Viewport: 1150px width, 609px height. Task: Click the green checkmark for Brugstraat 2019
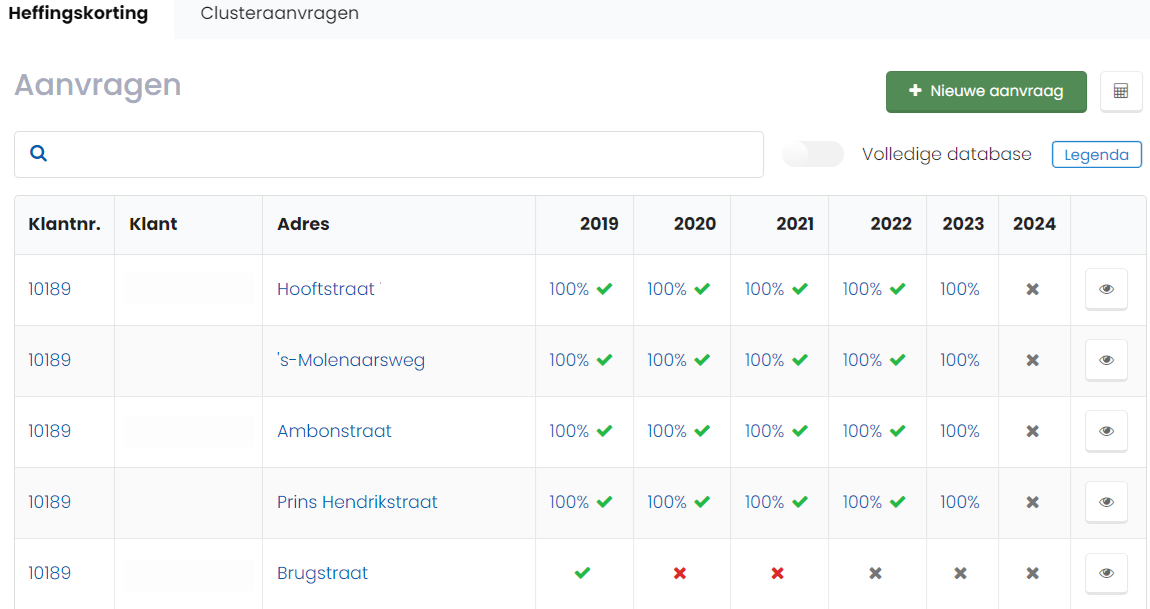coord(582,573)
